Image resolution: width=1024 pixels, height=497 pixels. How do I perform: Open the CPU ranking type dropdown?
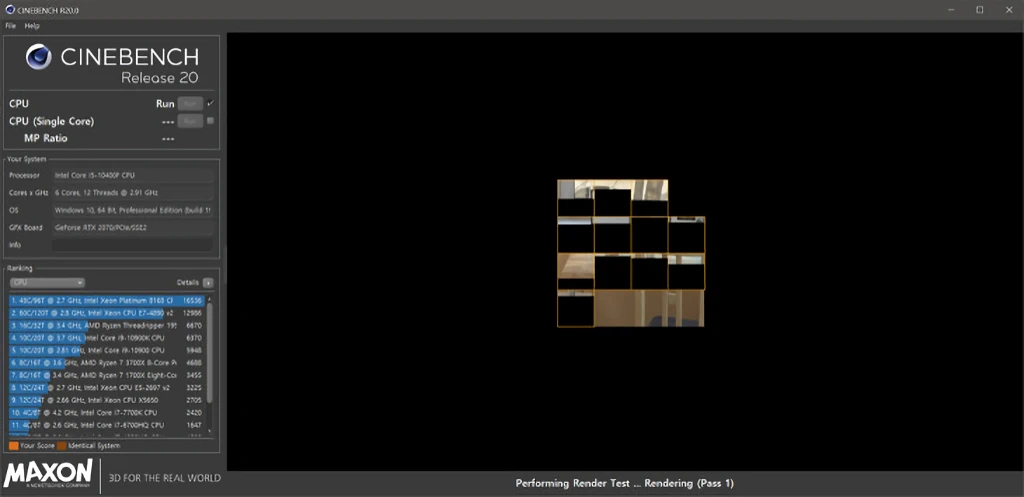click(48, 283)
